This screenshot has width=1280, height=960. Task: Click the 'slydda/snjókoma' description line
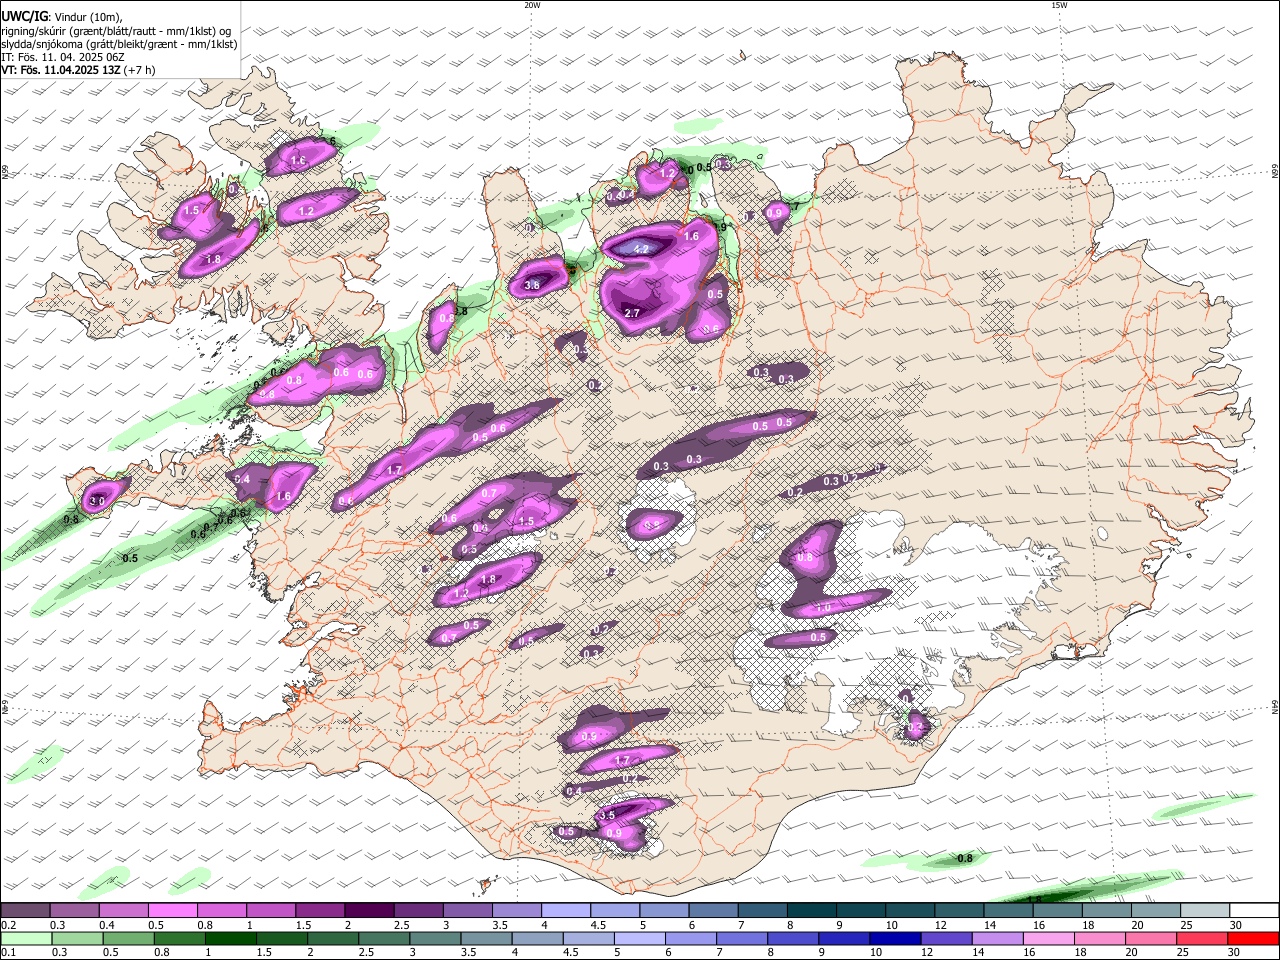point(119,44)
